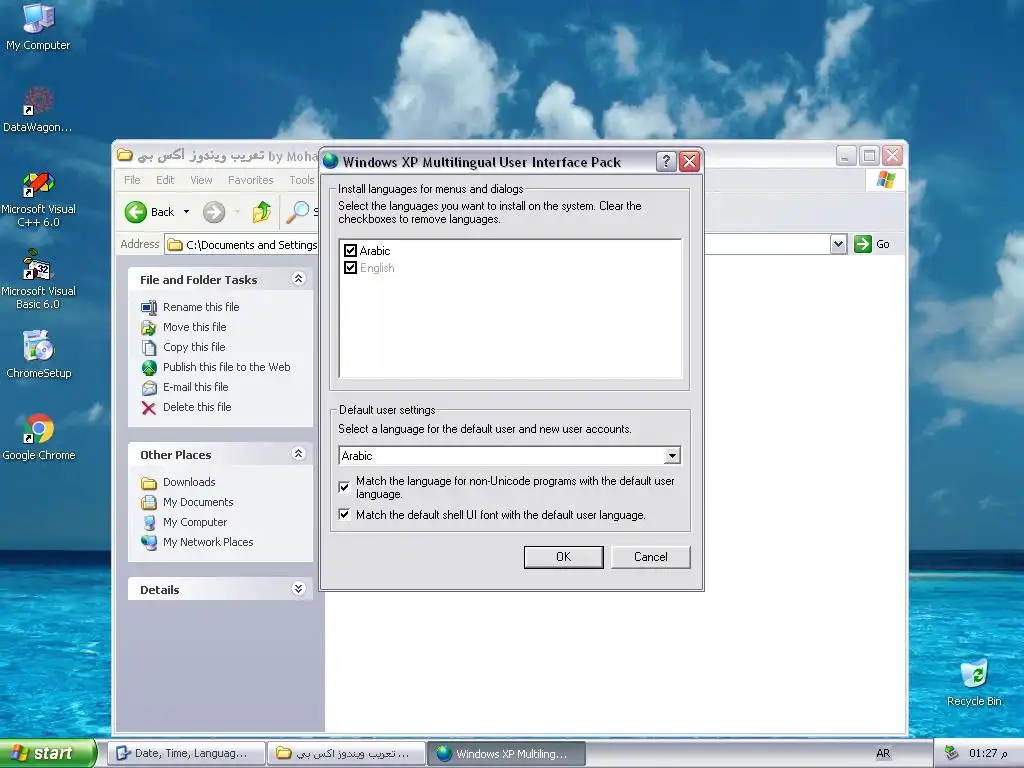
Task: Launch Microsoft Visual C++ 6.0 shortcut
Action: click(x=38, y=199)
